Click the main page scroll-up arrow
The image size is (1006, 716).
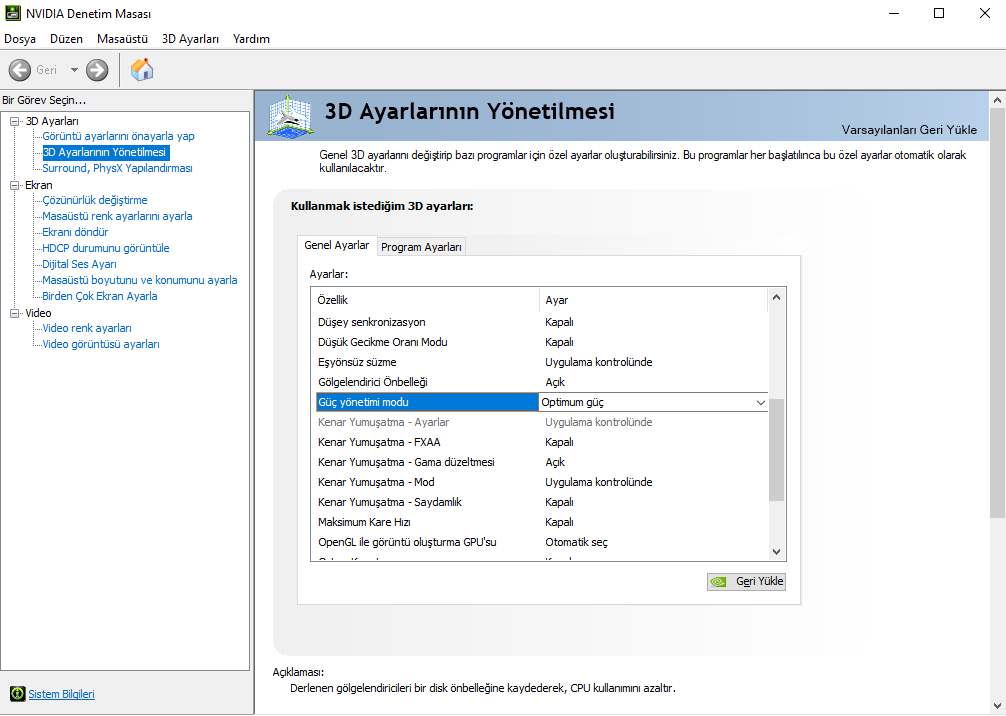[997, 100]
